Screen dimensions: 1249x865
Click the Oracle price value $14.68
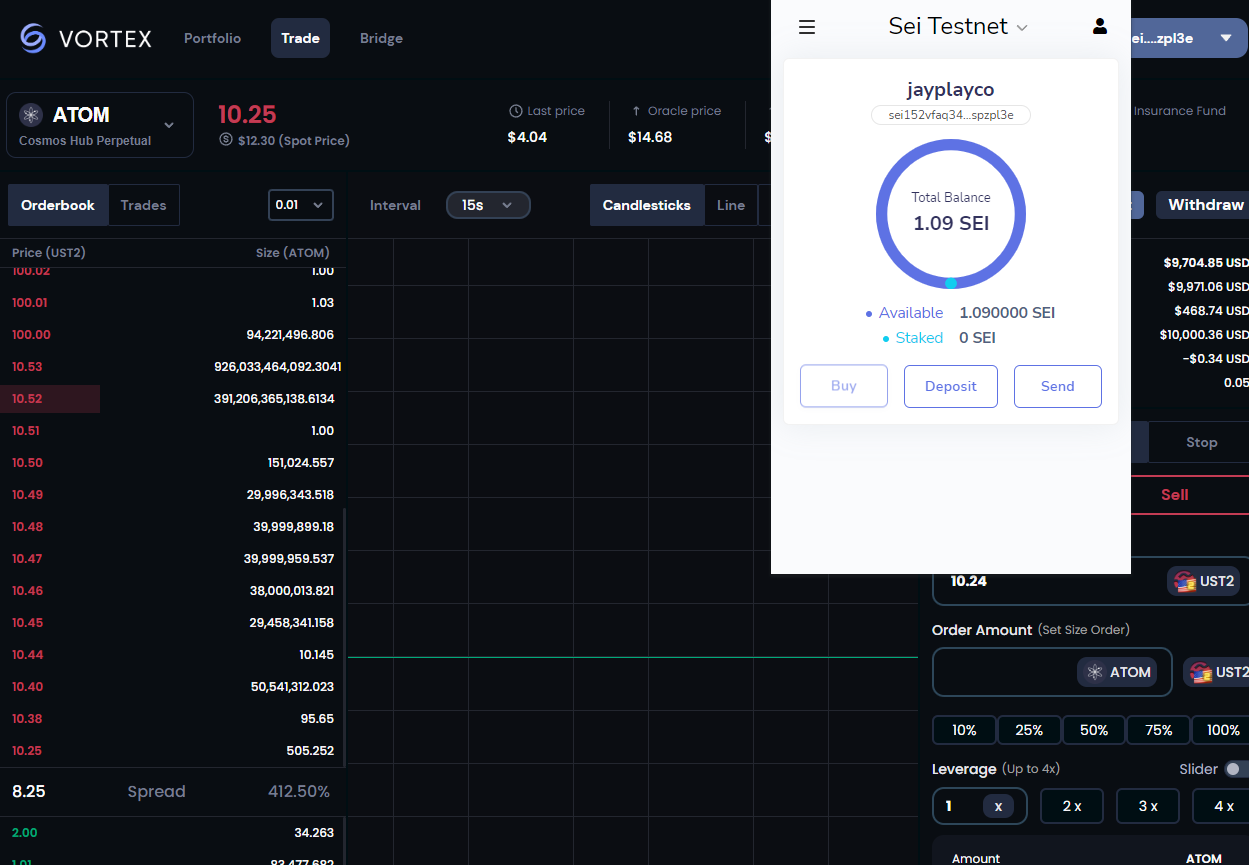[x=650, y=137]
